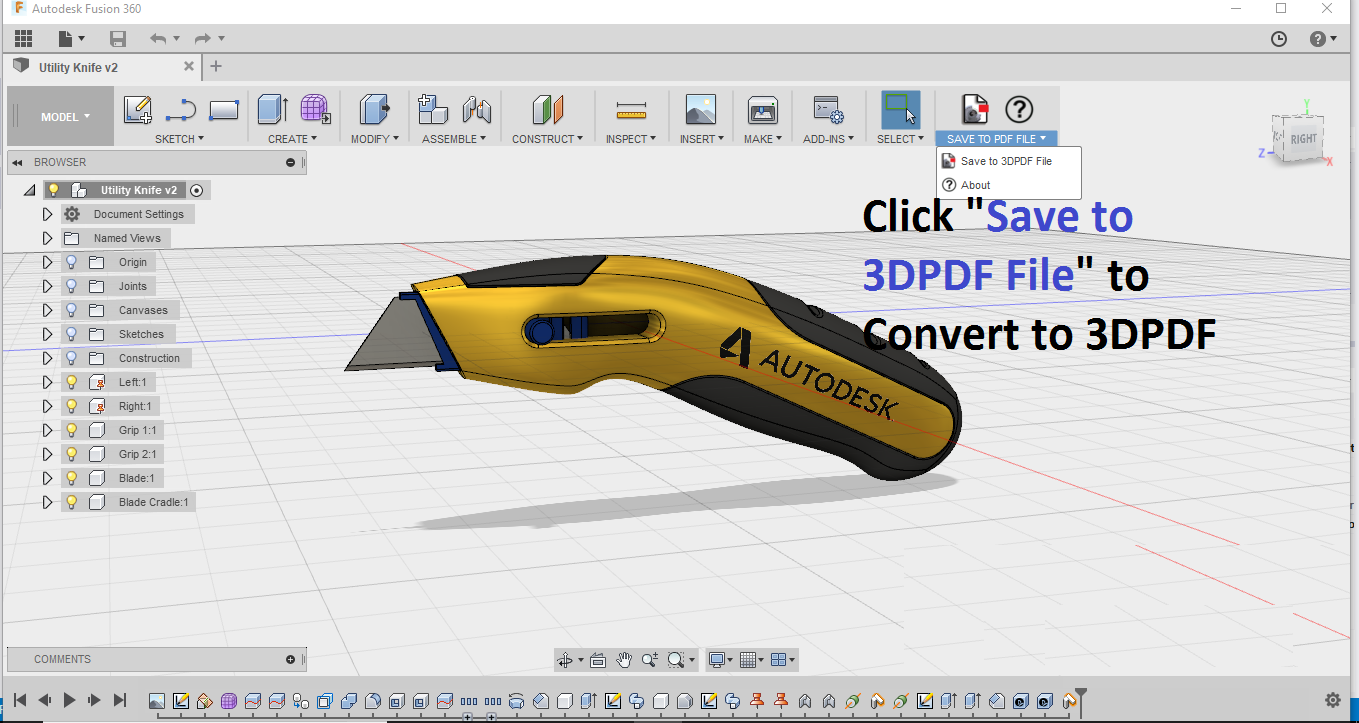1359x723 pixels.
Task: Toggle visibility bulb for Origin folder
Action: click(x=71, y=262)
